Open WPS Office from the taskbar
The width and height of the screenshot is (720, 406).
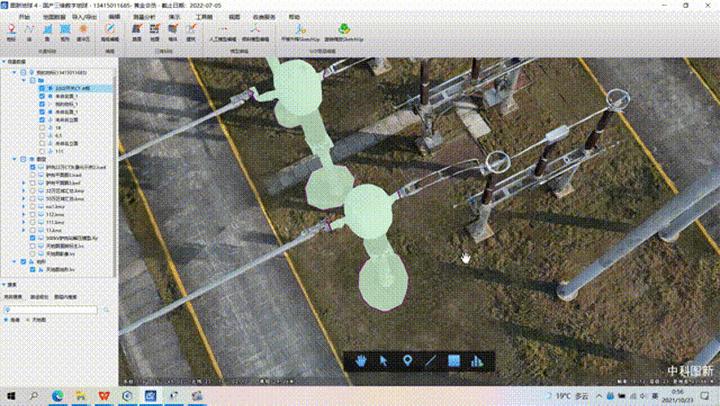point(104,395)
